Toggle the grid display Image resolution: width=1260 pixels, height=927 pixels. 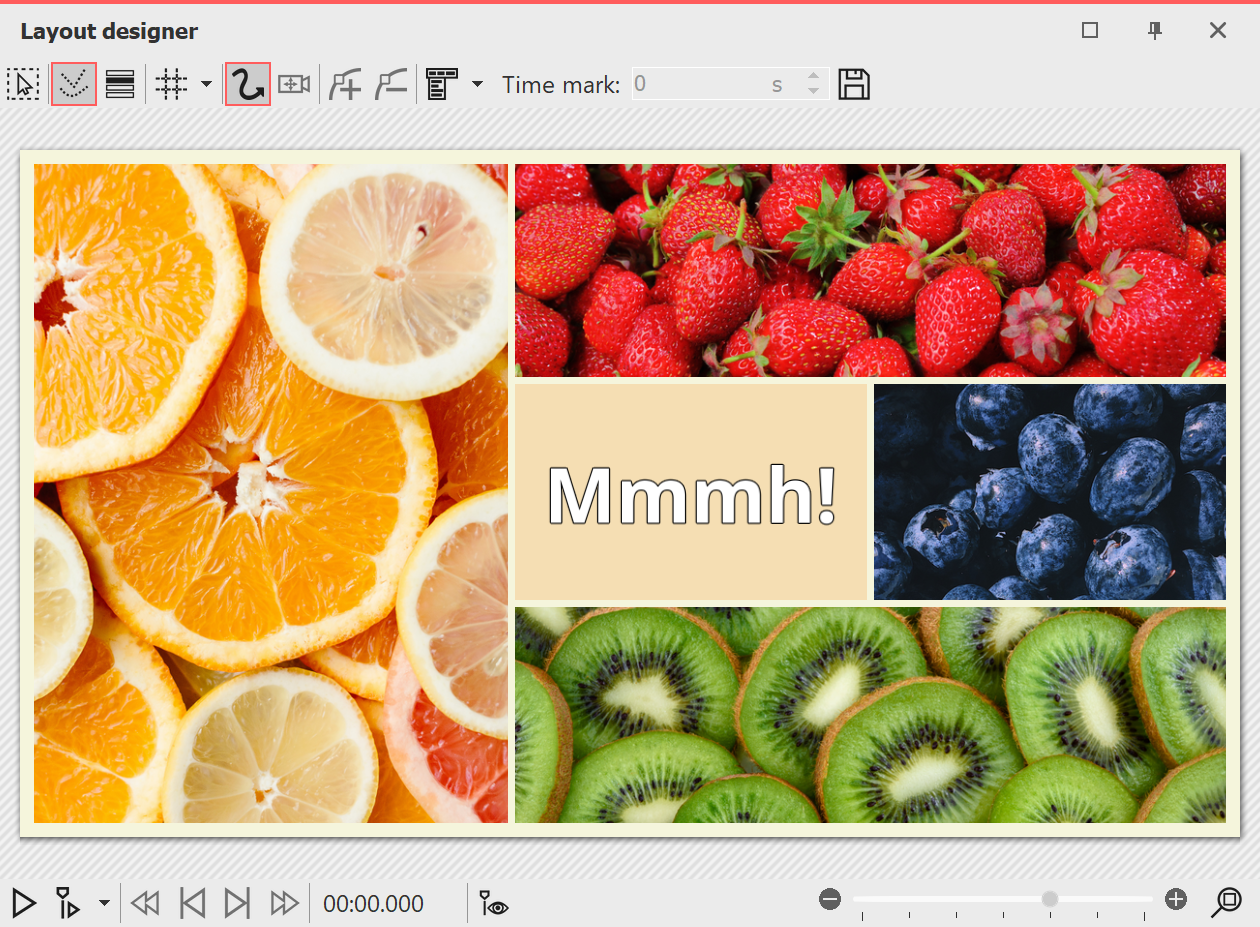[172, 84]
